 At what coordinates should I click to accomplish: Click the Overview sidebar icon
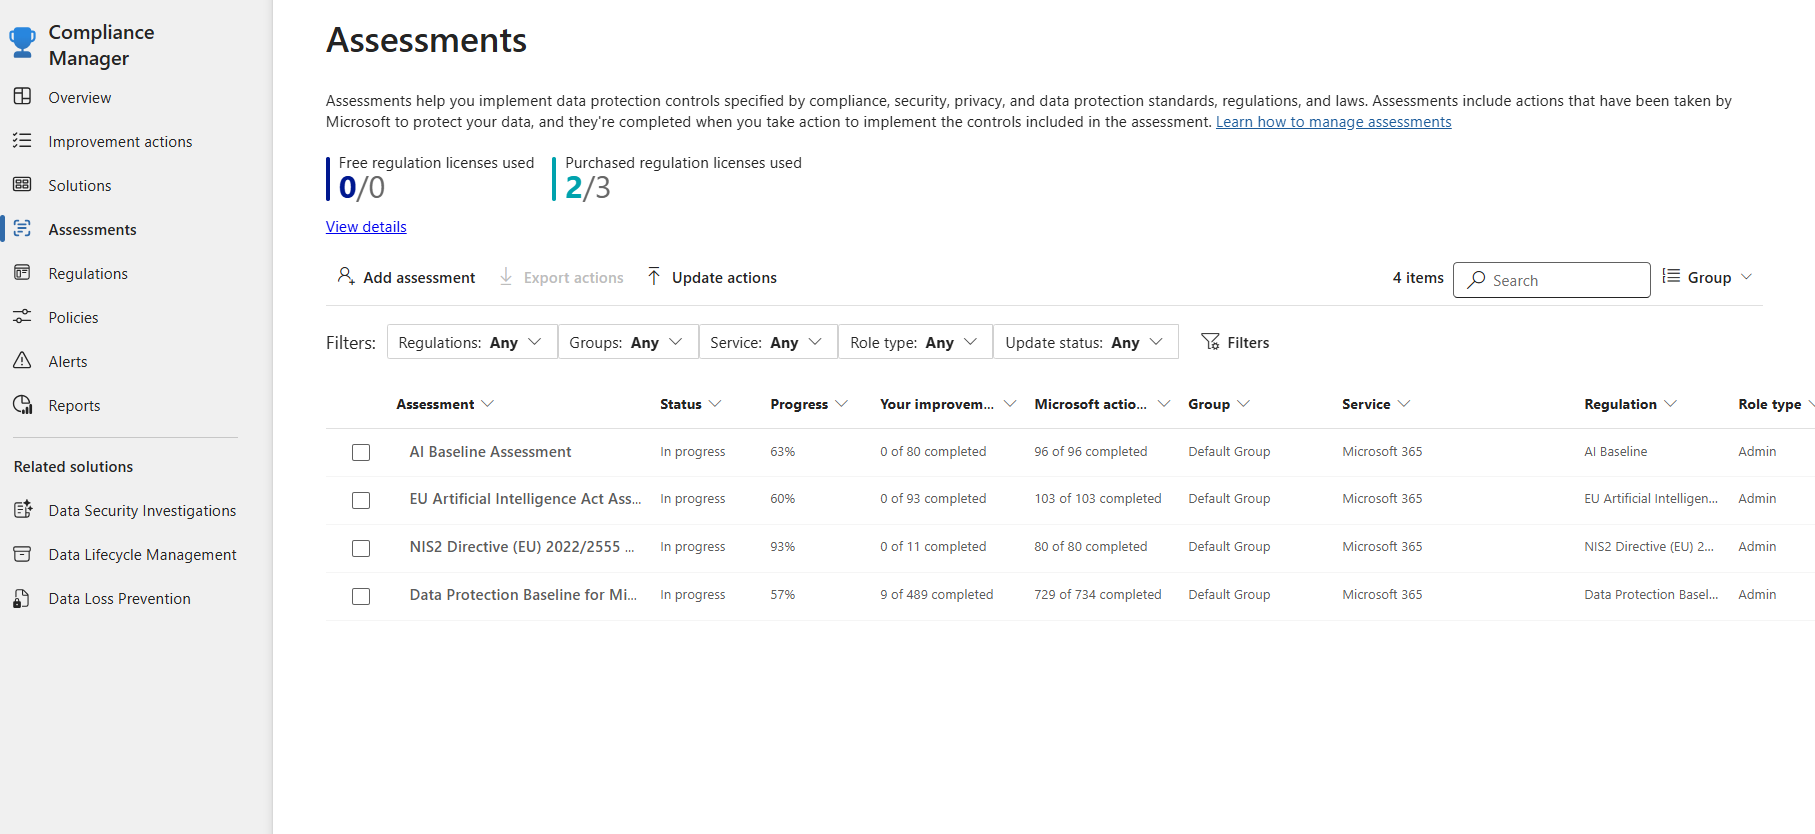coord(22,97)
